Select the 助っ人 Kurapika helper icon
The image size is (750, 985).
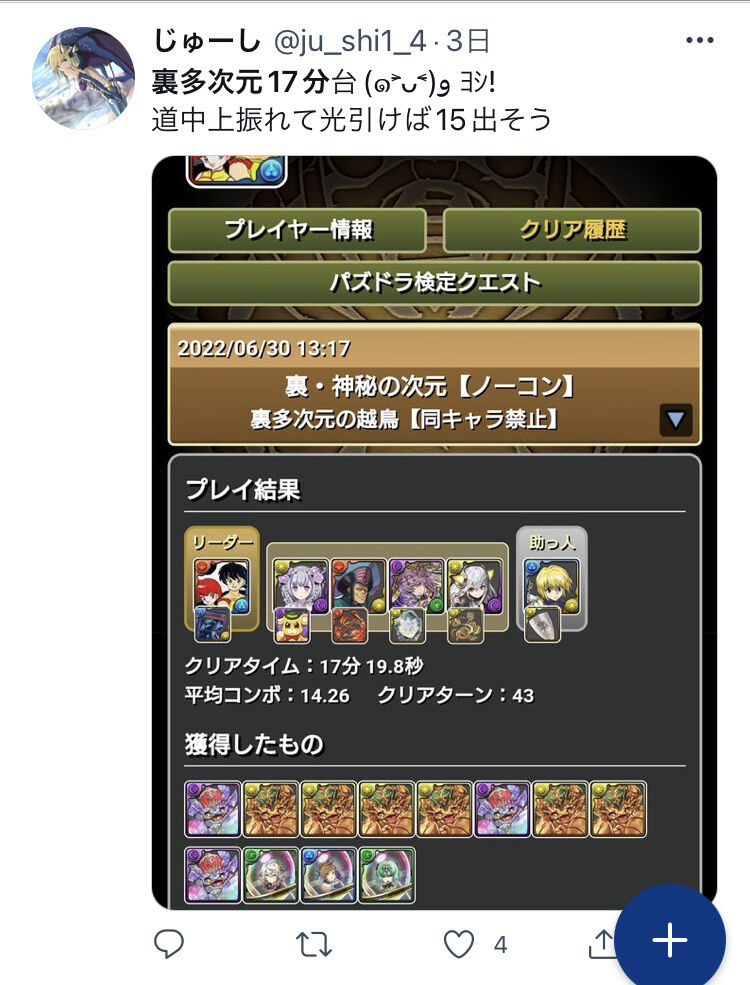(x=552, y=587)
